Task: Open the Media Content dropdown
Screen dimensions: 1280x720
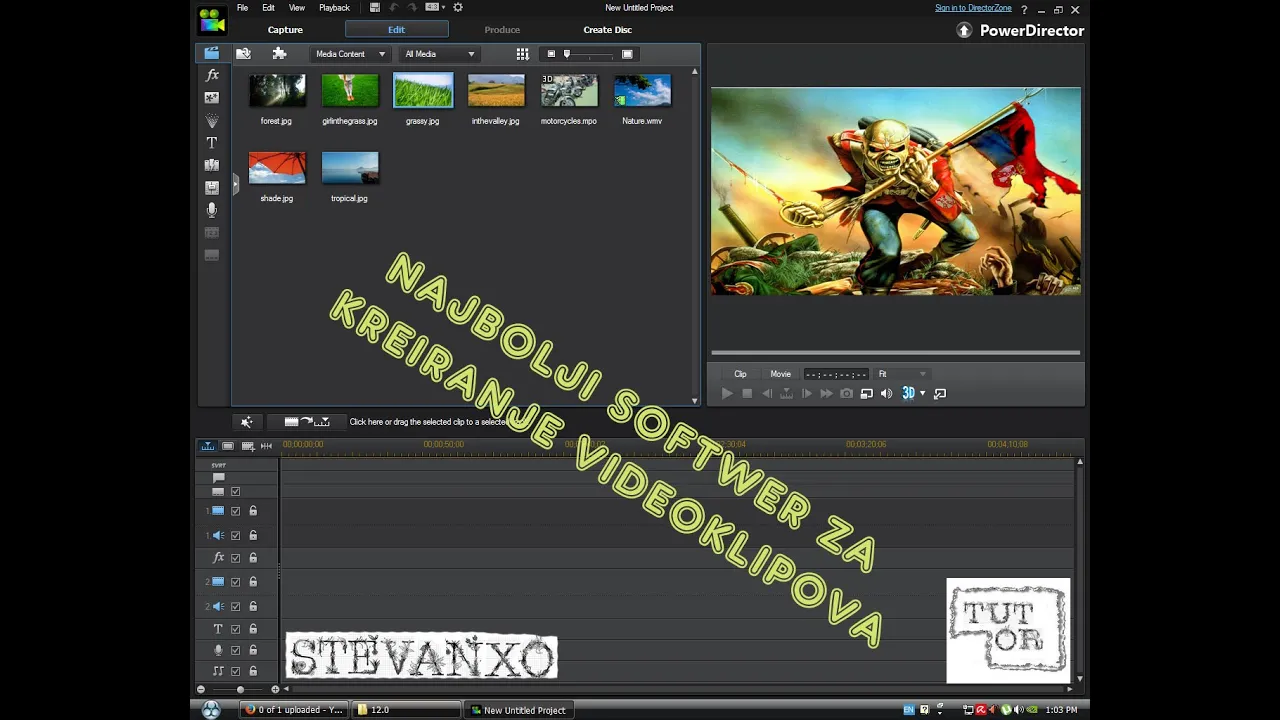Action: [x=350, y=54]
